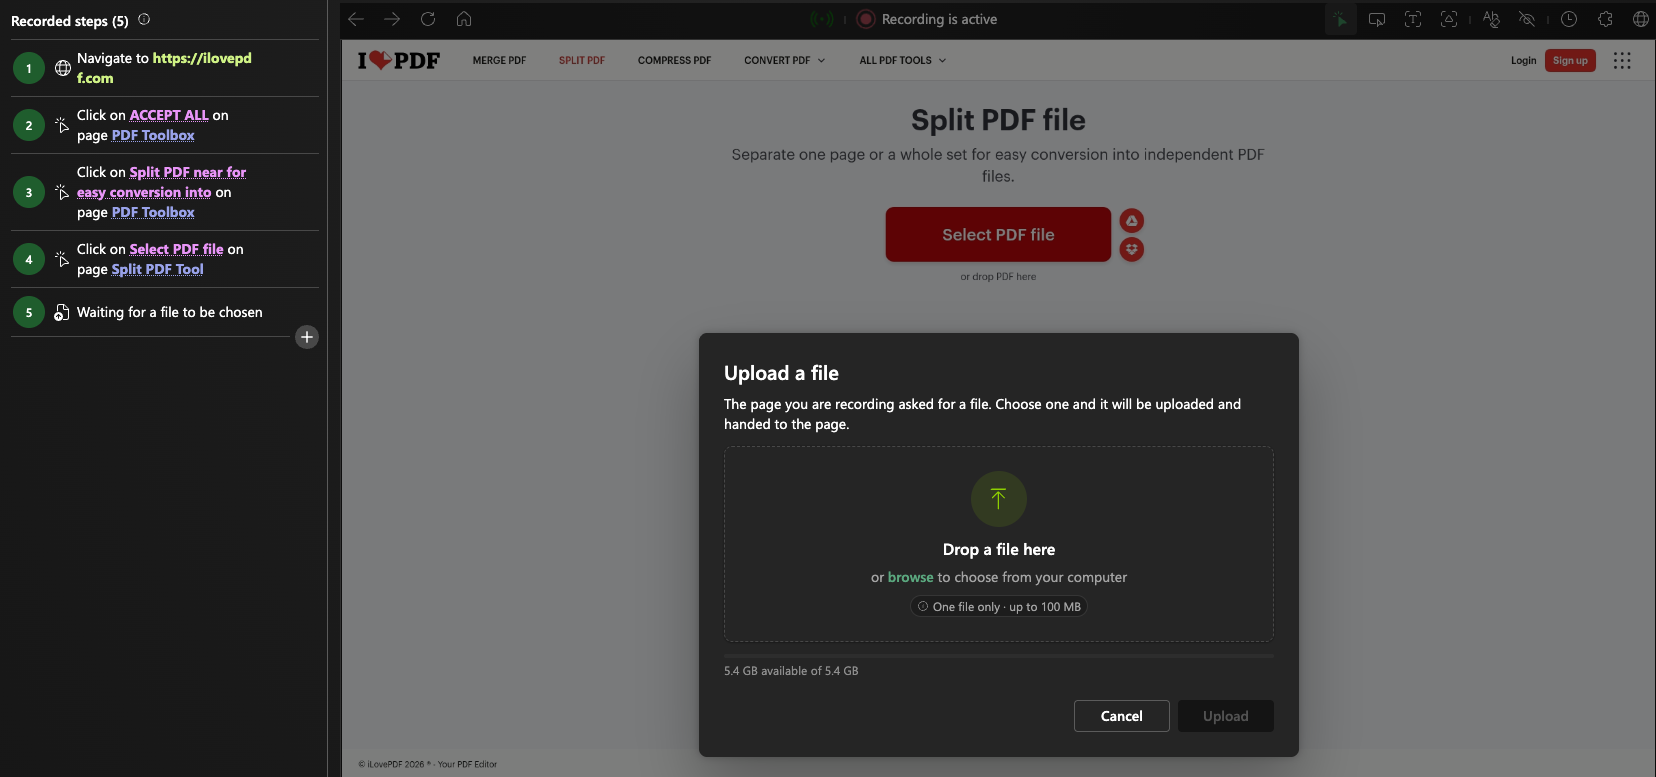Select the click-recording cursor tool

click(1340, 19)
